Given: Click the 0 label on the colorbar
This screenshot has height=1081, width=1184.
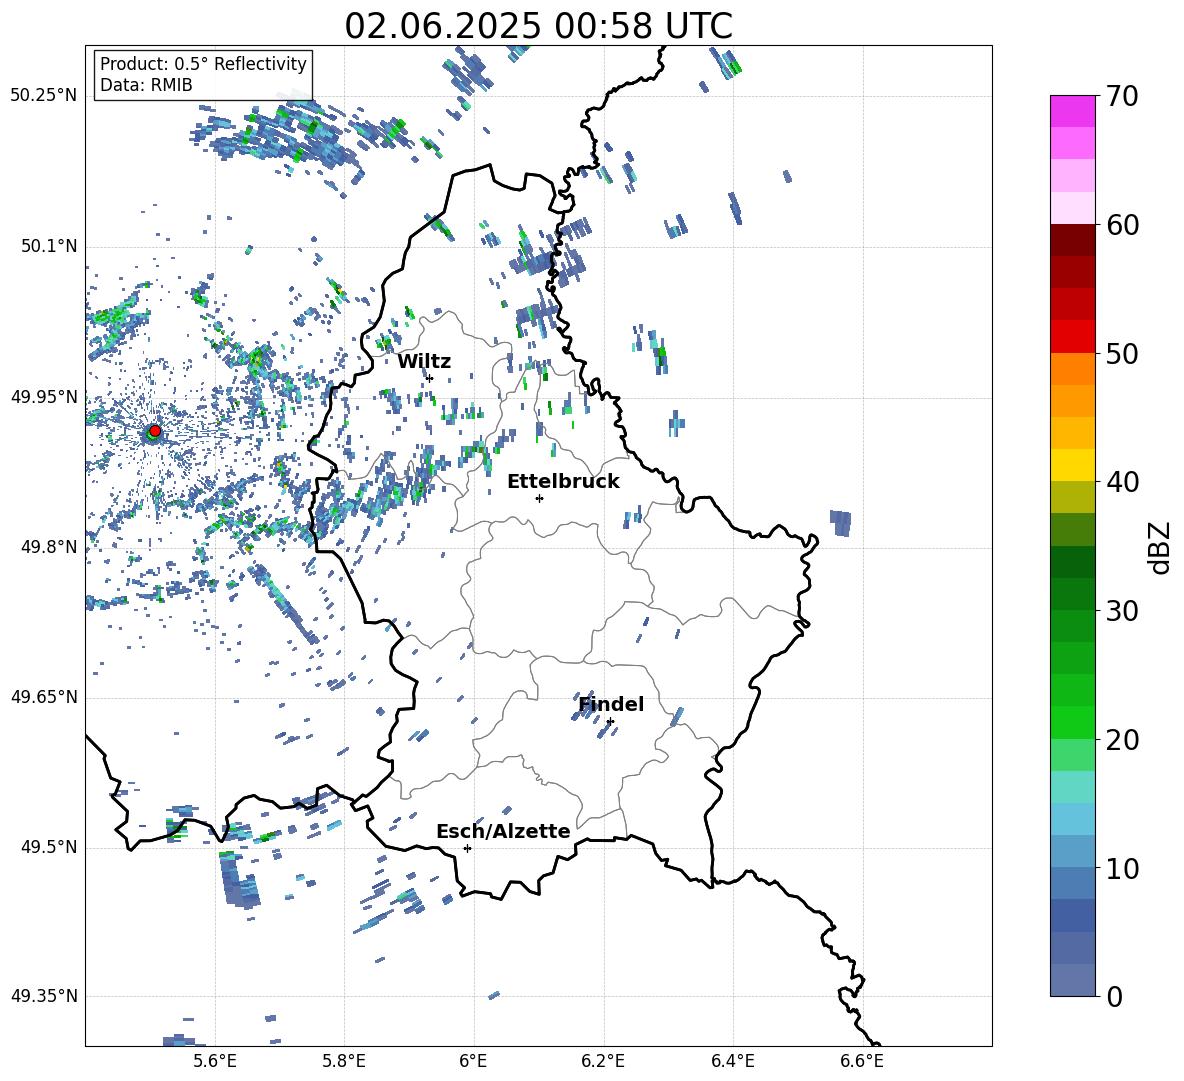Looking at the screenshot, I should point(1114,996).
